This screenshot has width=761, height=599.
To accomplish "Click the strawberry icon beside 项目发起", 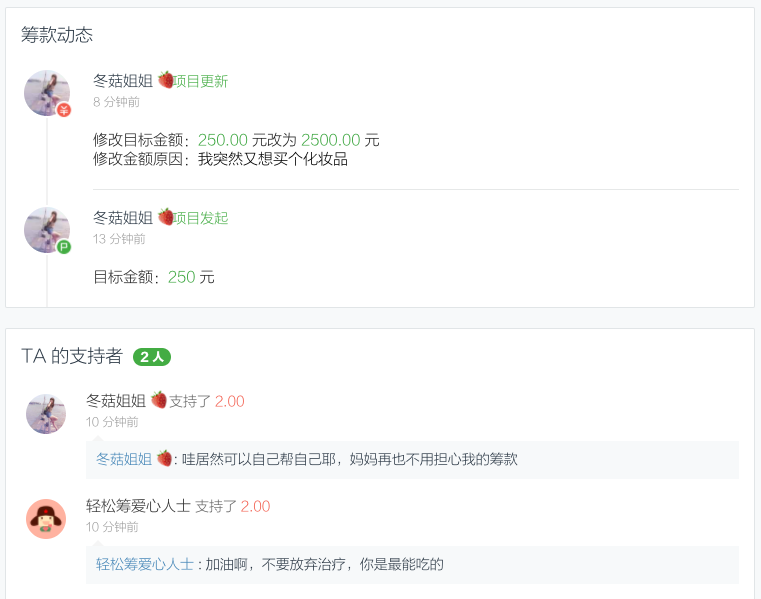I will click(165, 216).
